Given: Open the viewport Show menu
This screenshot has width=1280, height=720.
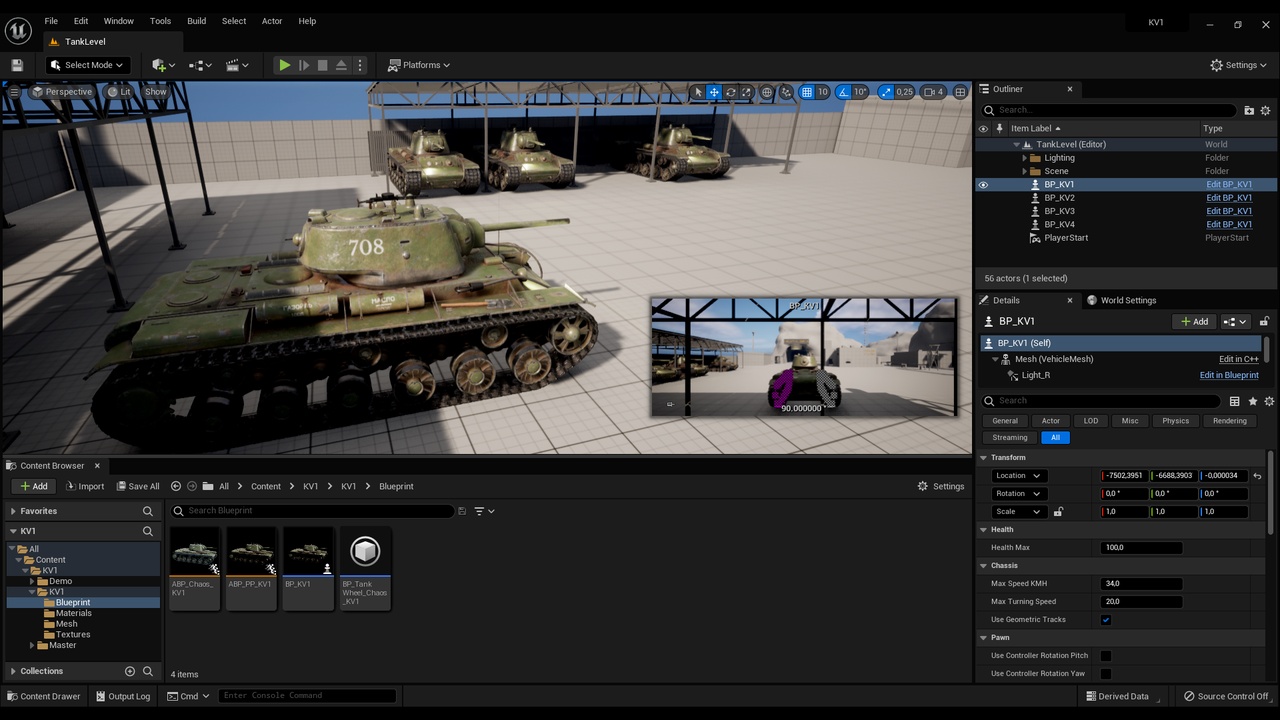Looking at the screenshot, I should (156, 92).
